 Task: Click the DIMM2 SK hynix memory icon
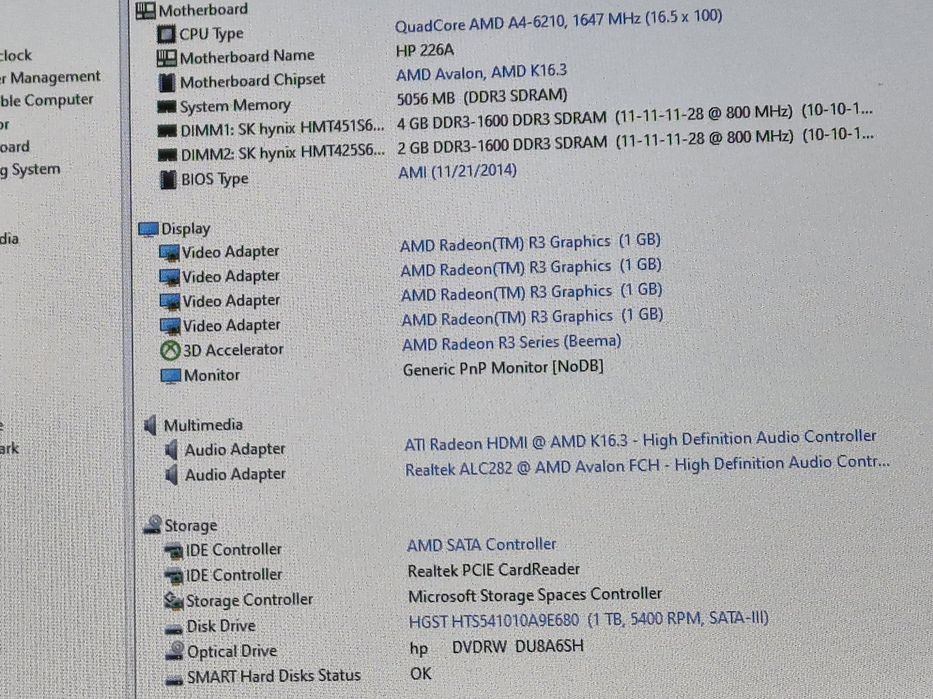point(167,155)
